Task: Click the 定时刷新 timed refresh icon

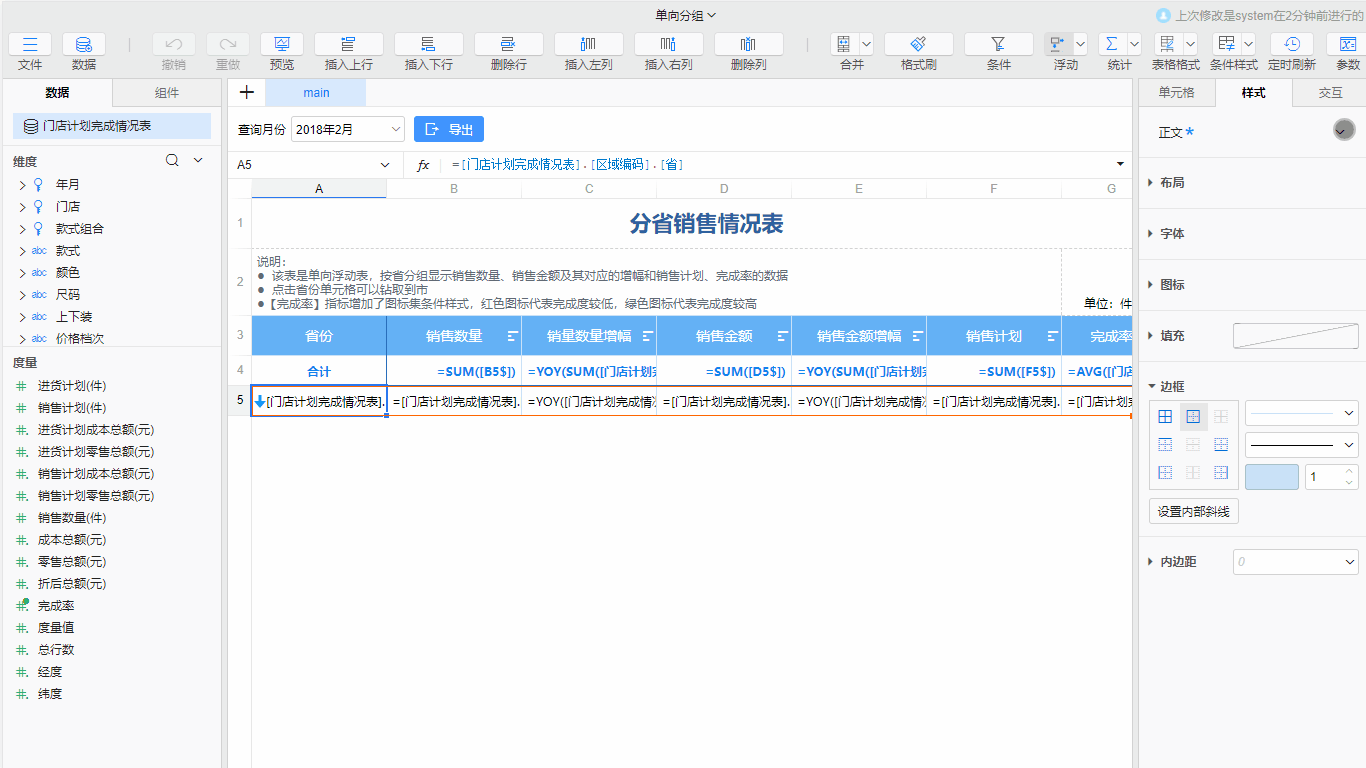Action: click(1291, 44)
